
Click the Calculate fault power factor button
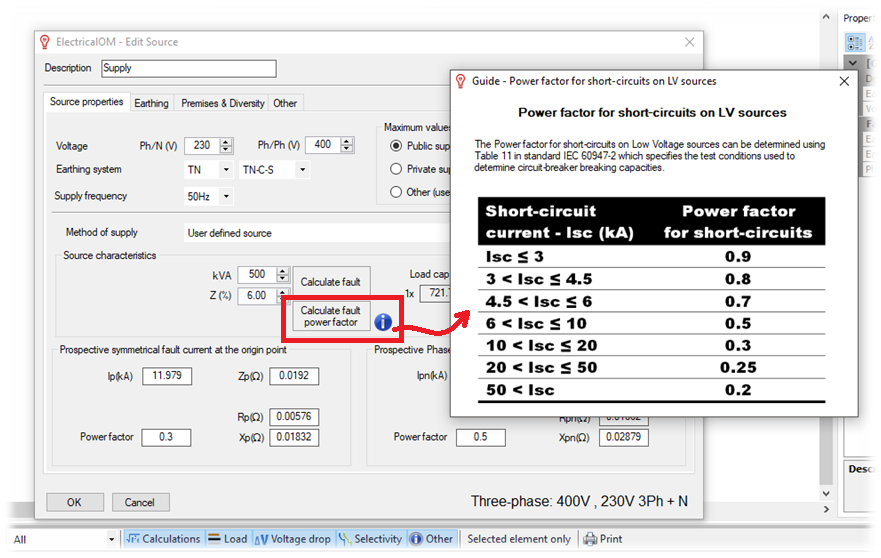330,316
